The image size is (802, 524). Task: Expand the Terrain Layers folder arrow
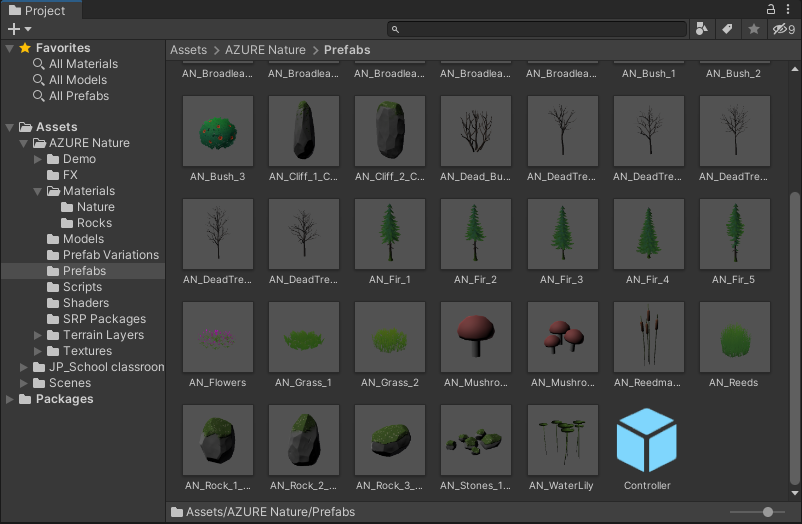pos(37,335)
